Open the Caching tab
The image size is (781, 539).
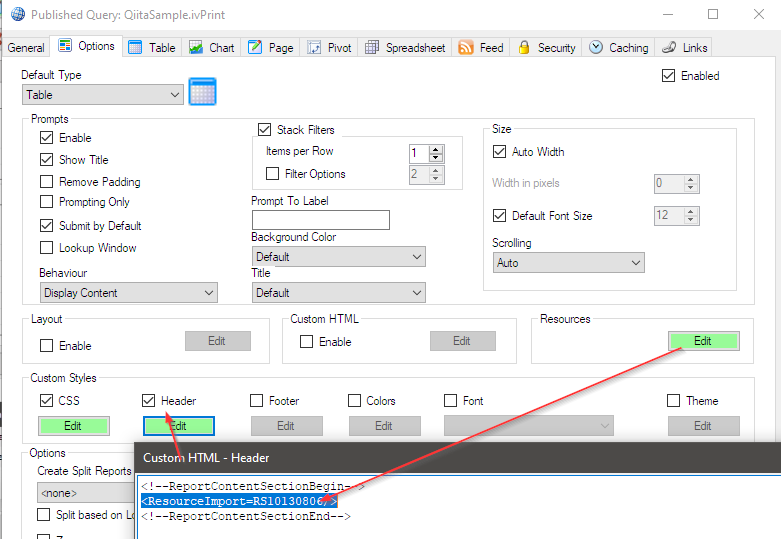tap(618, 48)
